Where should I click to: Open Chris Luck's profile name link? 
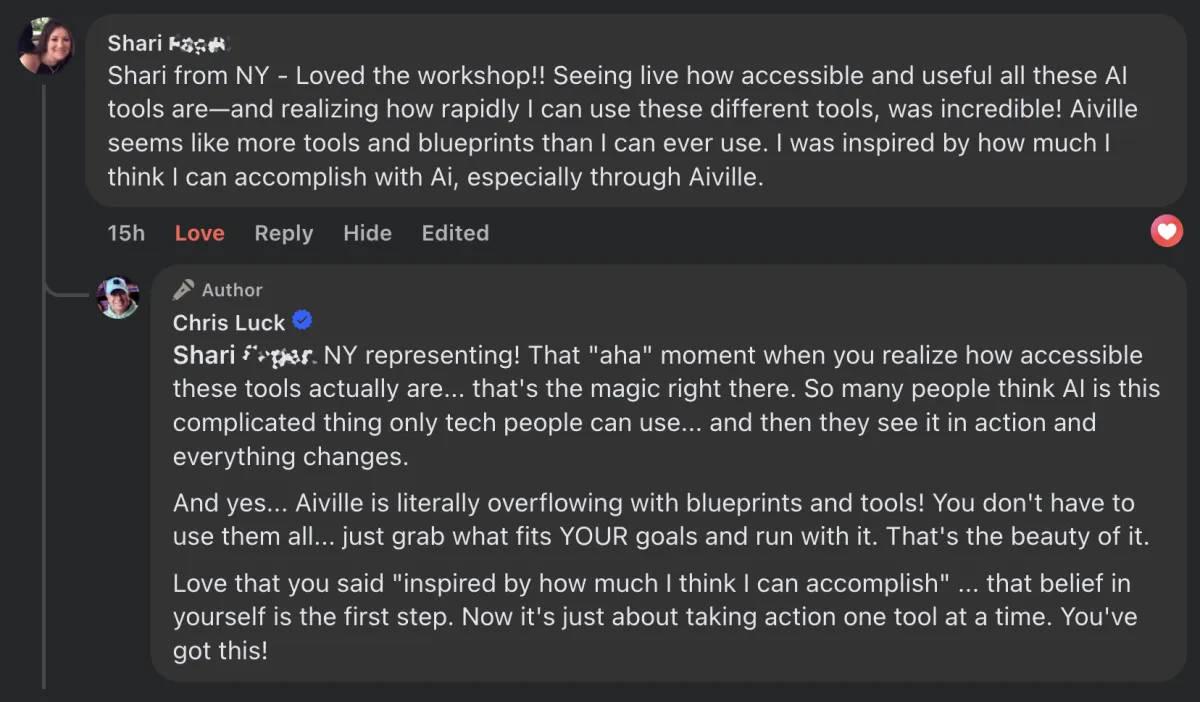pyautogui.click(x=229, y=322)
